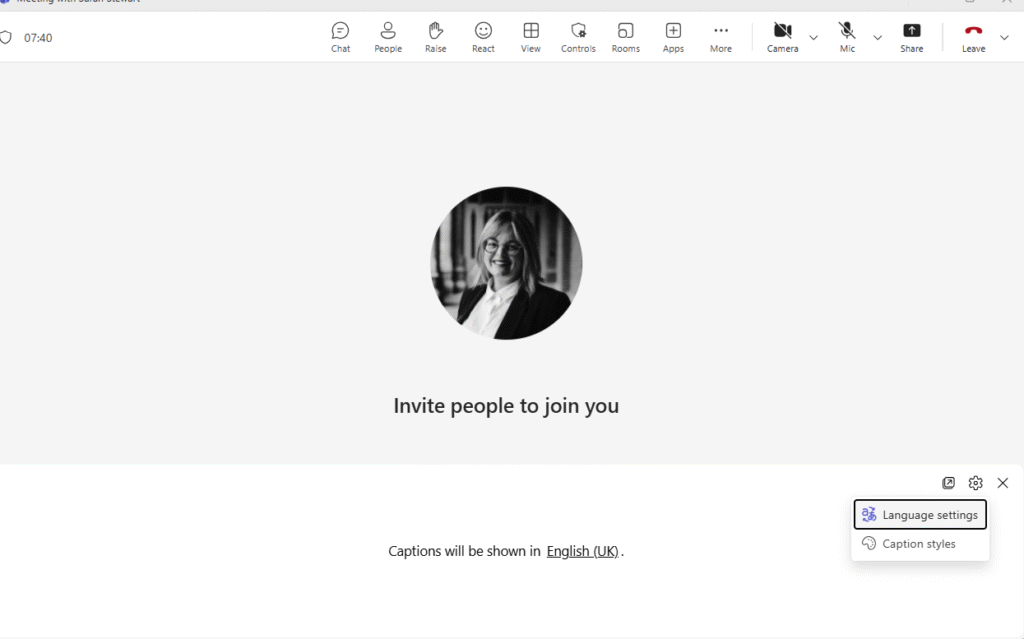Image resolution: width=1024 pixels, height=639 pixels.
Task: Open the More options menu
Action: (x=721, y=37)
